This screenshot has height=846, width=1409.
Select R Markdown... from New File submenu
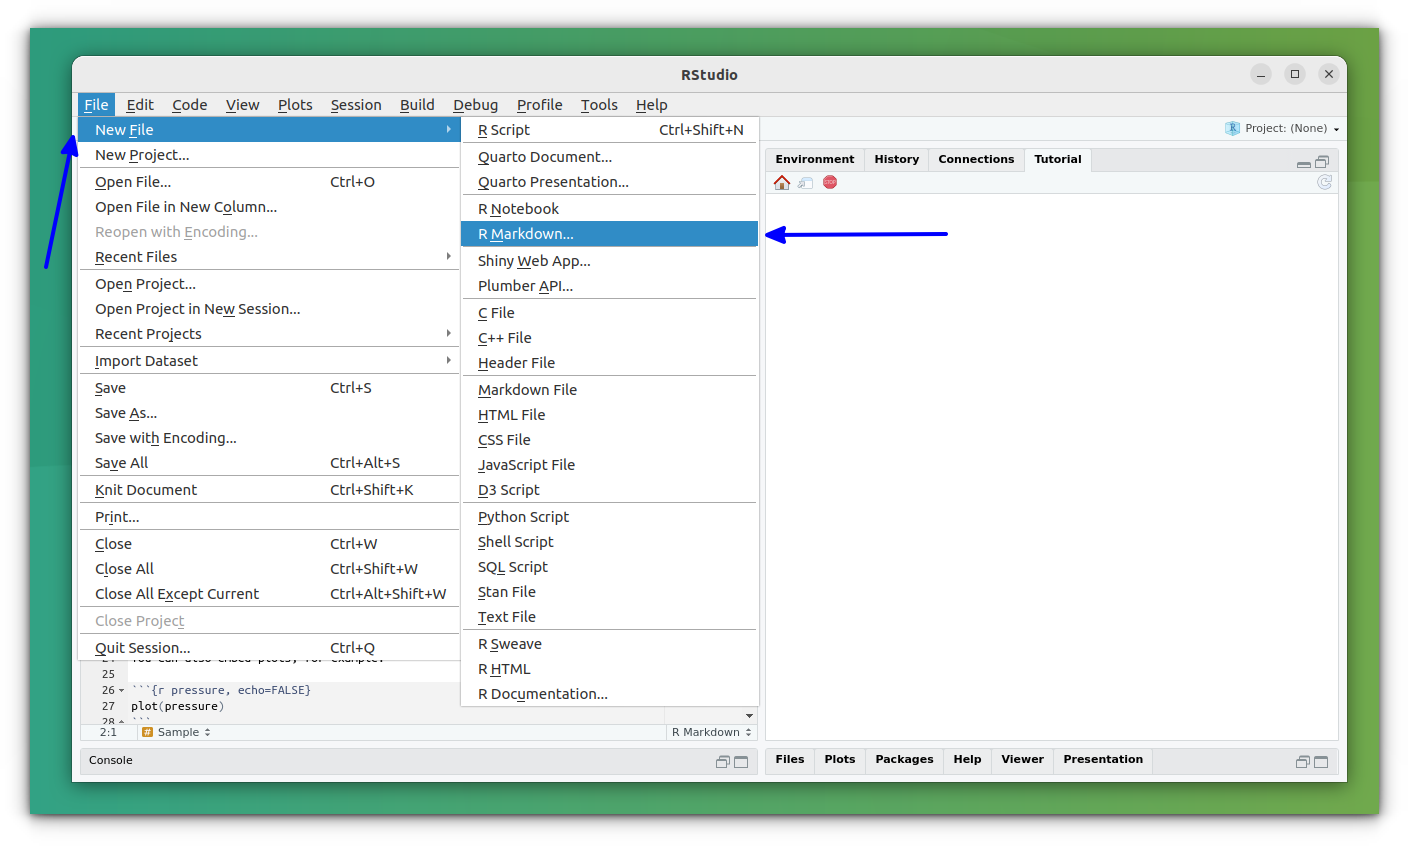pyautogui.click(x=526, y=234)
